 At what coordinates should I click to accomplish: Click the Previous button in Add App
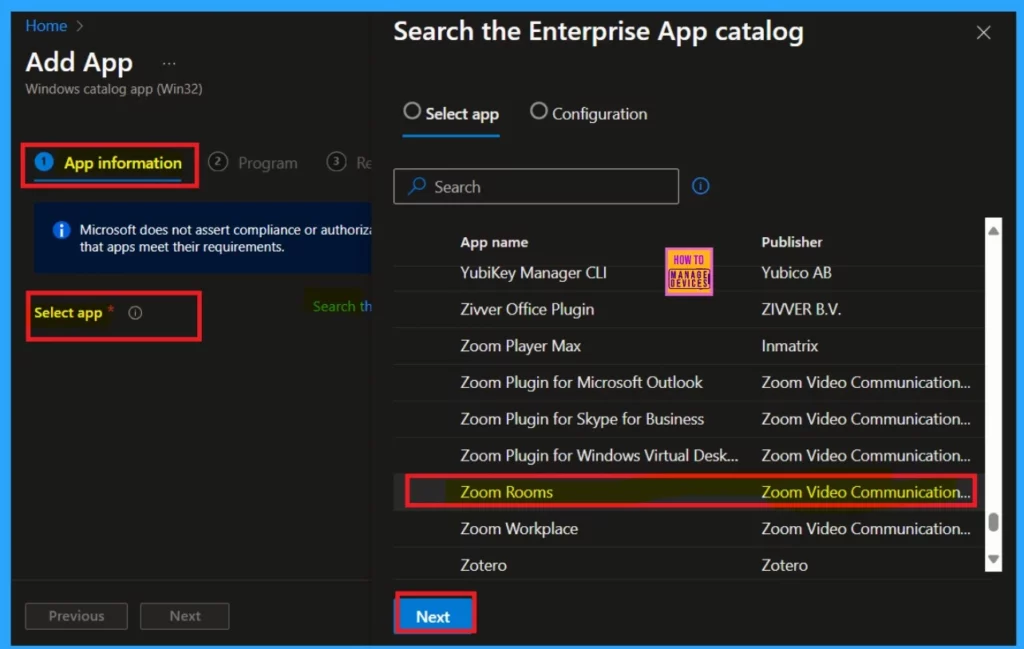pos(76,616)
